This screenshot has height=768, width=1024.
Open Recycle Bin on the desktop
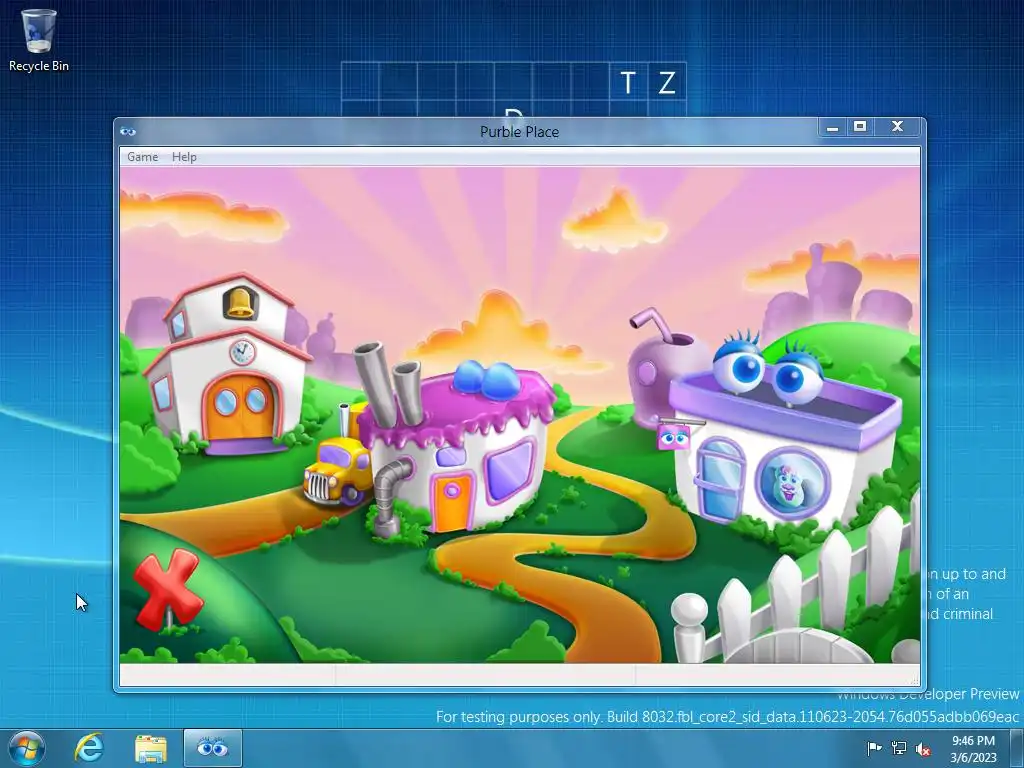[x=39, y=40]
